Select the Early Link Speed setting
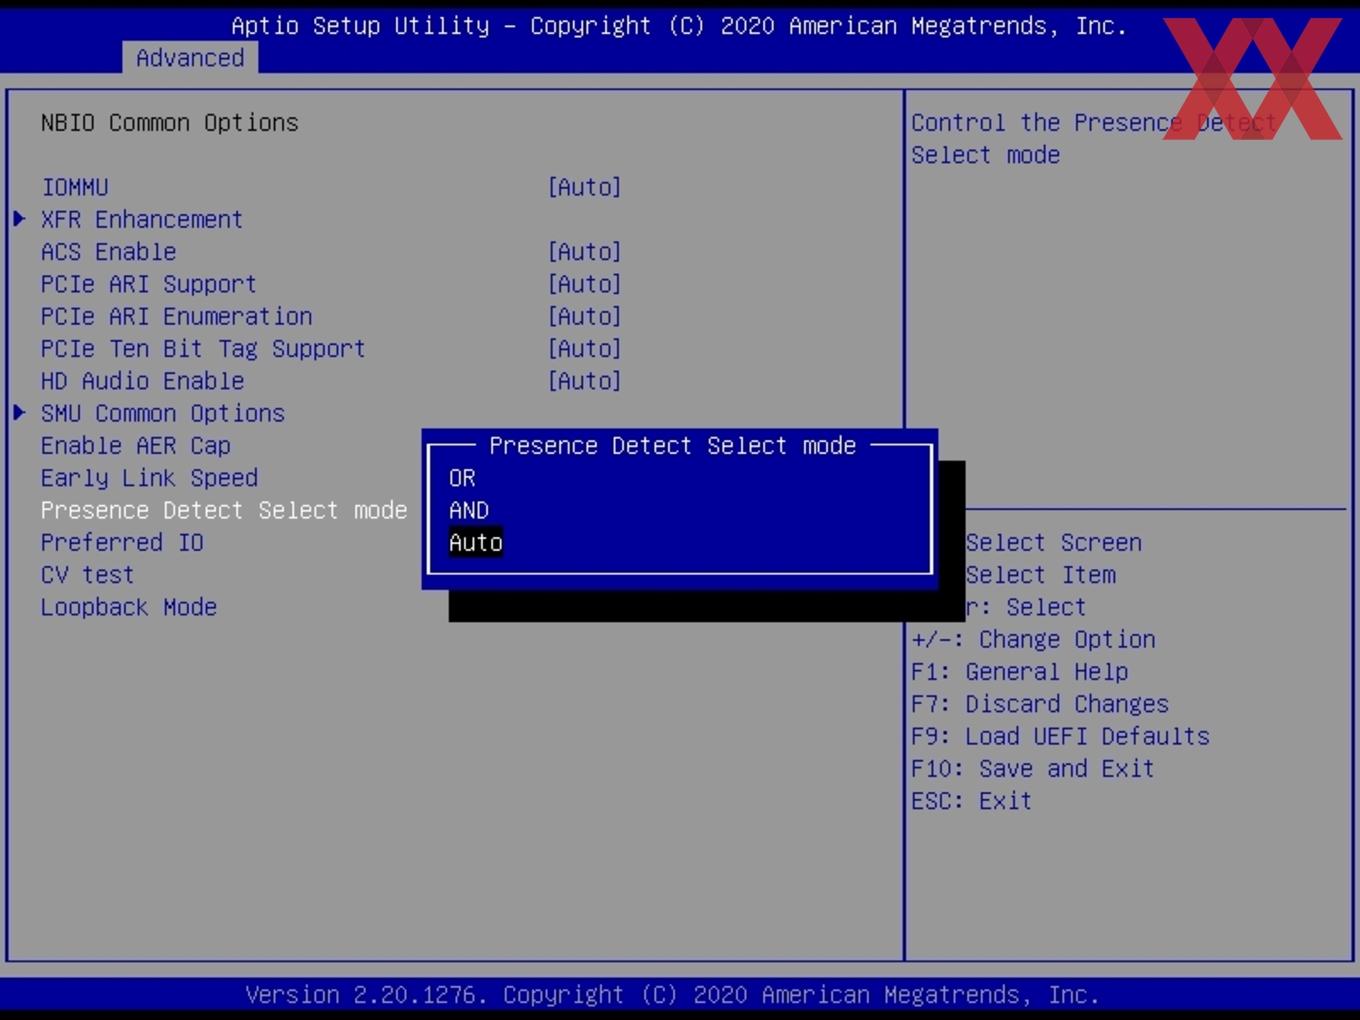Screen dimensions: 1360x1020 pos(150,478)
